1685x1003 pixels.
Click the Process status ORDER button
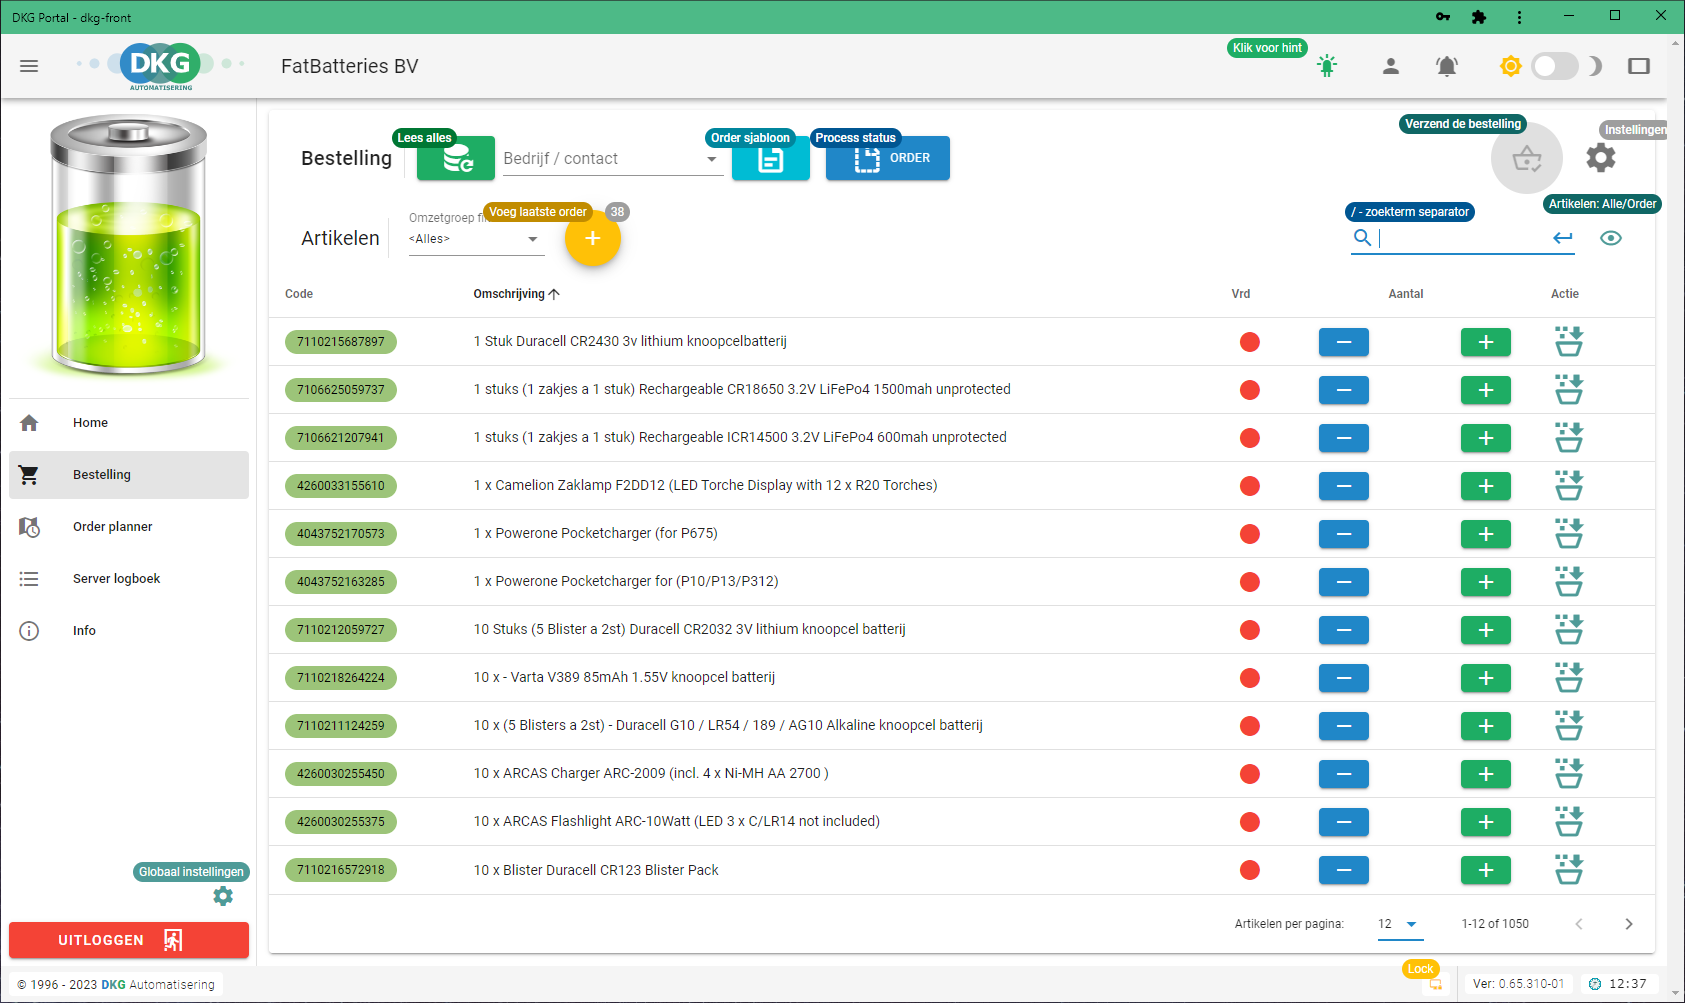click(888, 158)
